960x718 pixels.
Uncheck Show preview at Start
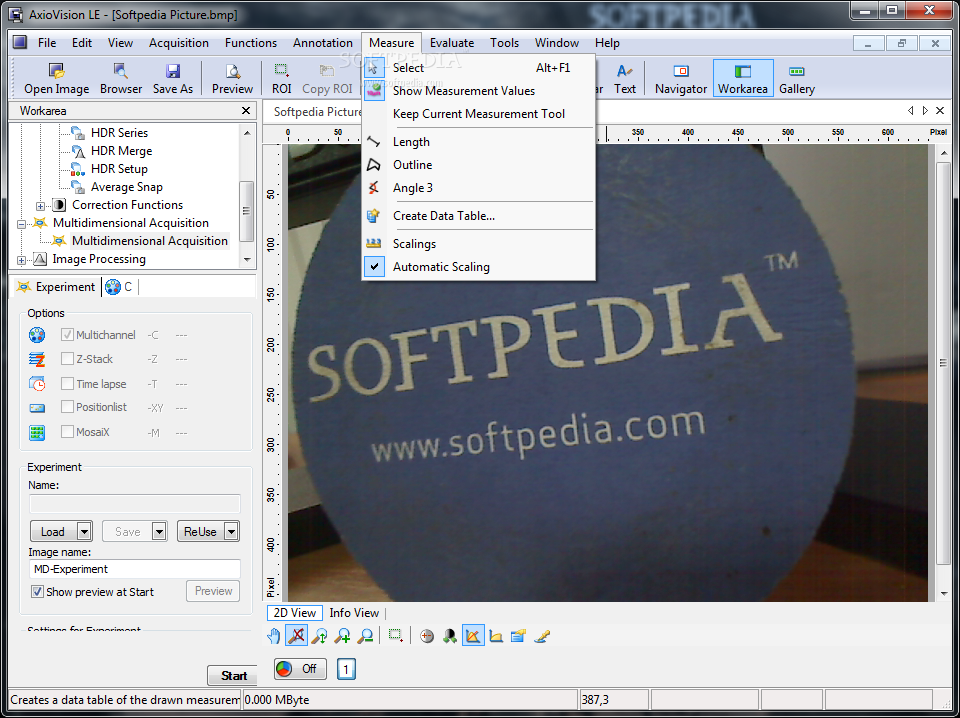coord(37,592)
